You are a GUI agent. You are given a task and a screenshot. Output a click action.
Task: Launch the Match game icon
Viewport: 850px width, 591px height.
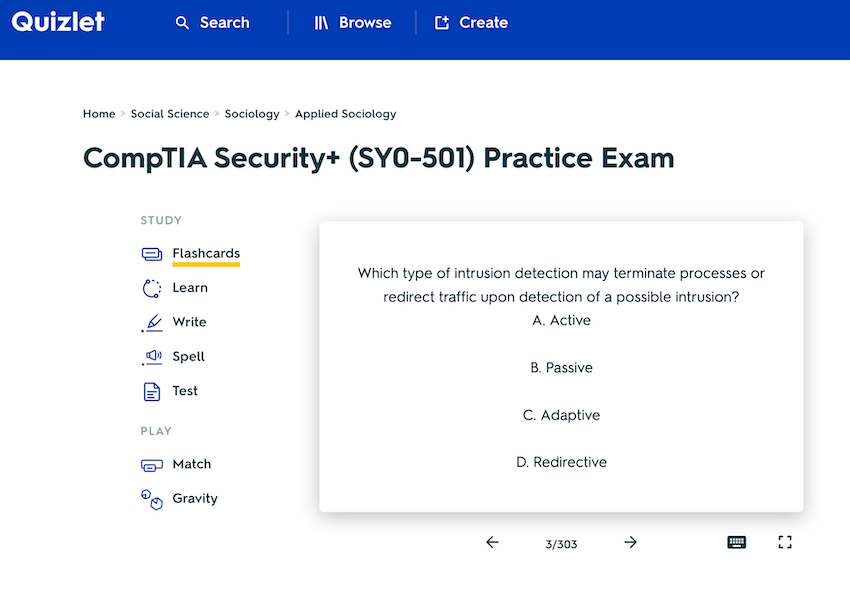pos(152,465)
